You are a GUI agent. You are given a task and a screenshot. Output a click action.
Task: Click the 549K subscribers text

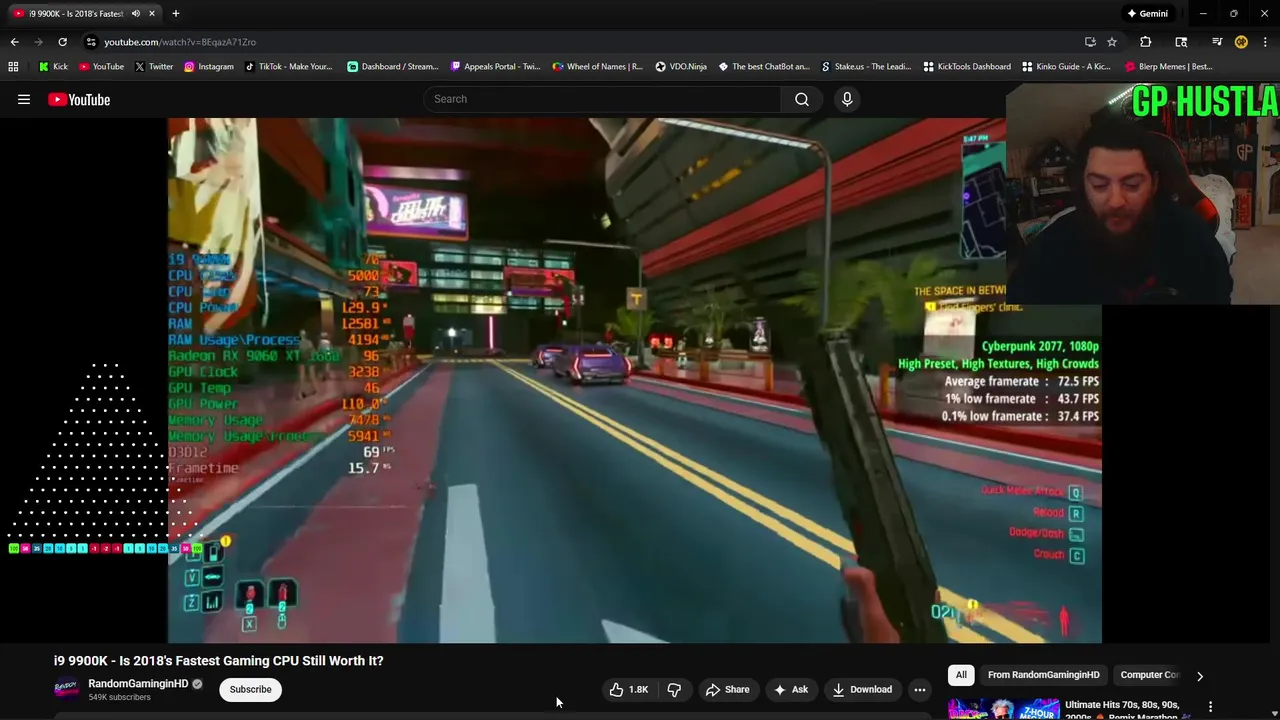[119, 697]
